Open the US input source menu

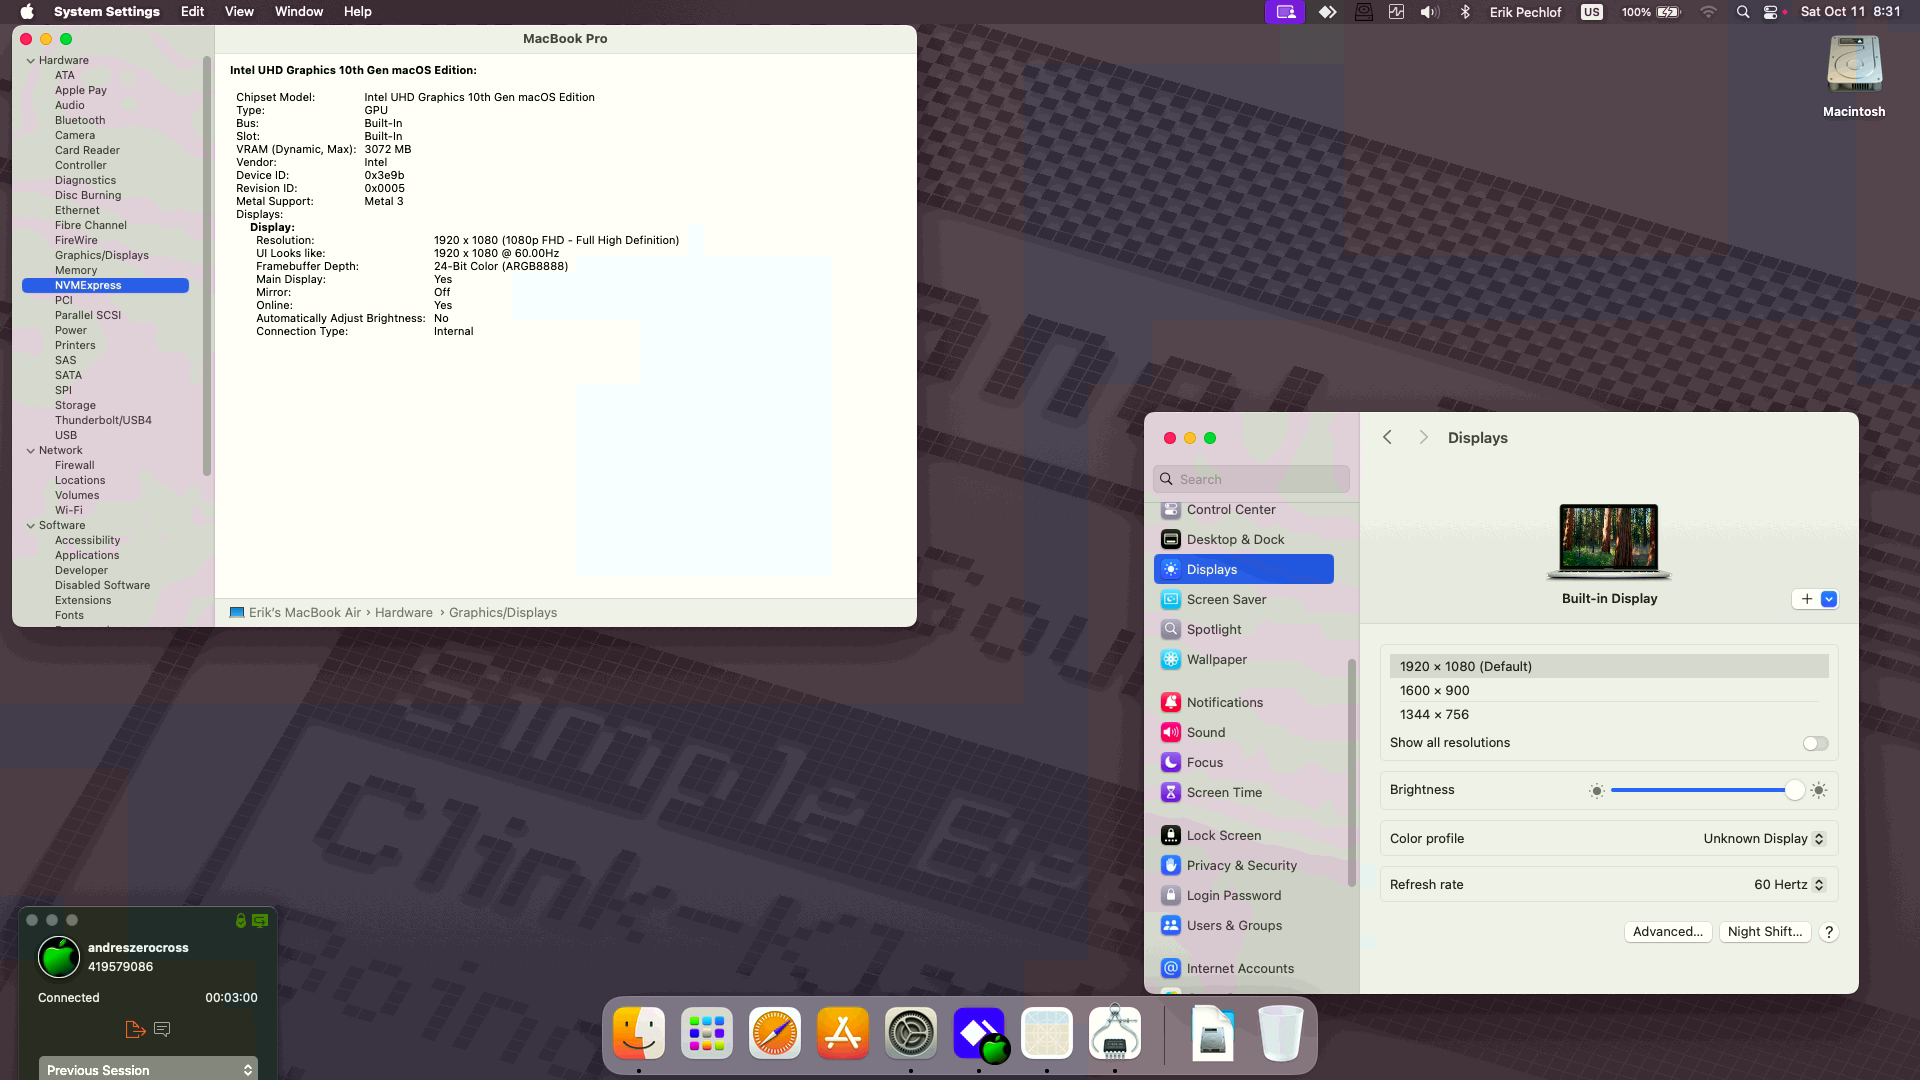[1591, 12]
